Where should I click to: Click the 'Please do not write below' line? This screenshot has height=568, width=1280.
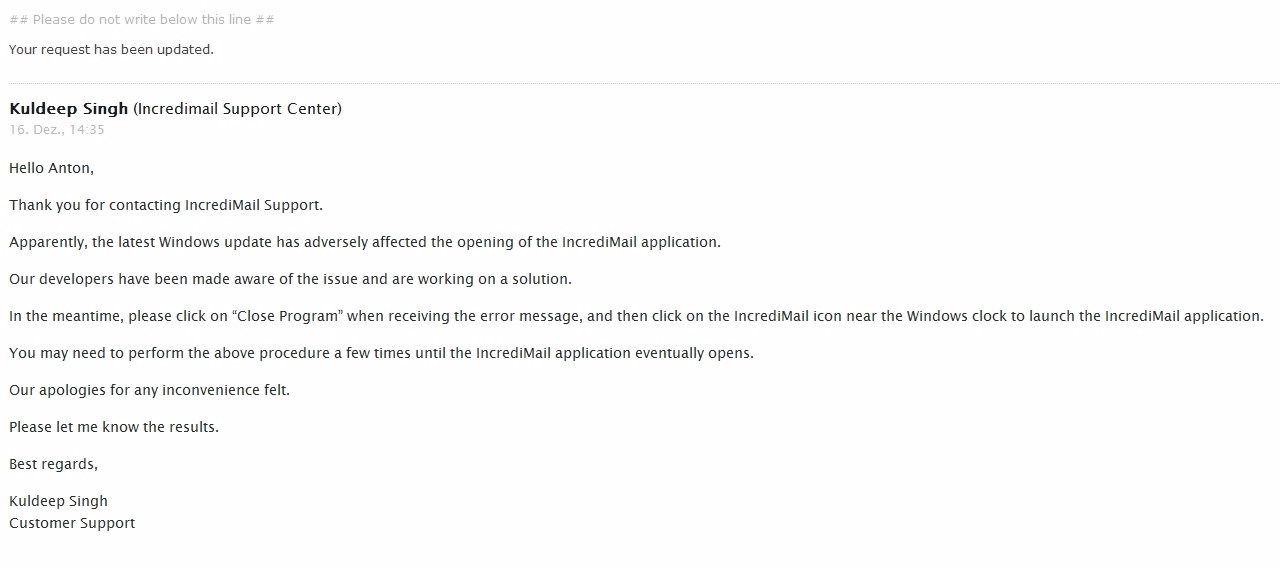click(142, 19)
